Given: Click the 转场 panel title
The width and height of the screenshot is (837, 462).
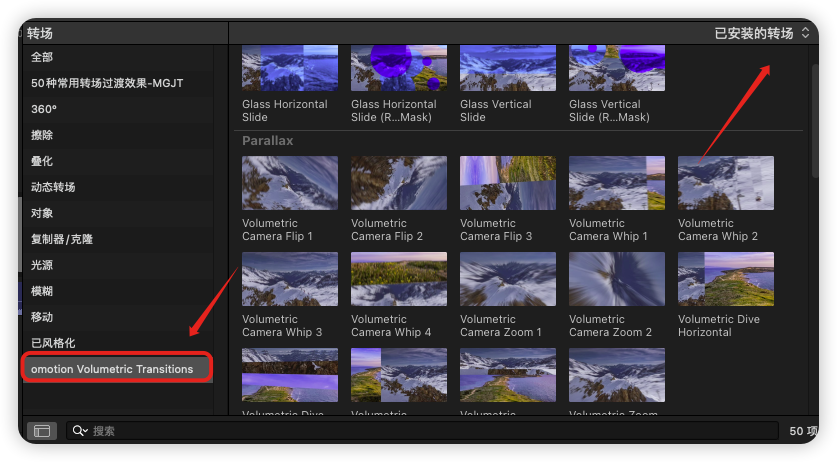Looking at the screenshot, I should (40, 33).
